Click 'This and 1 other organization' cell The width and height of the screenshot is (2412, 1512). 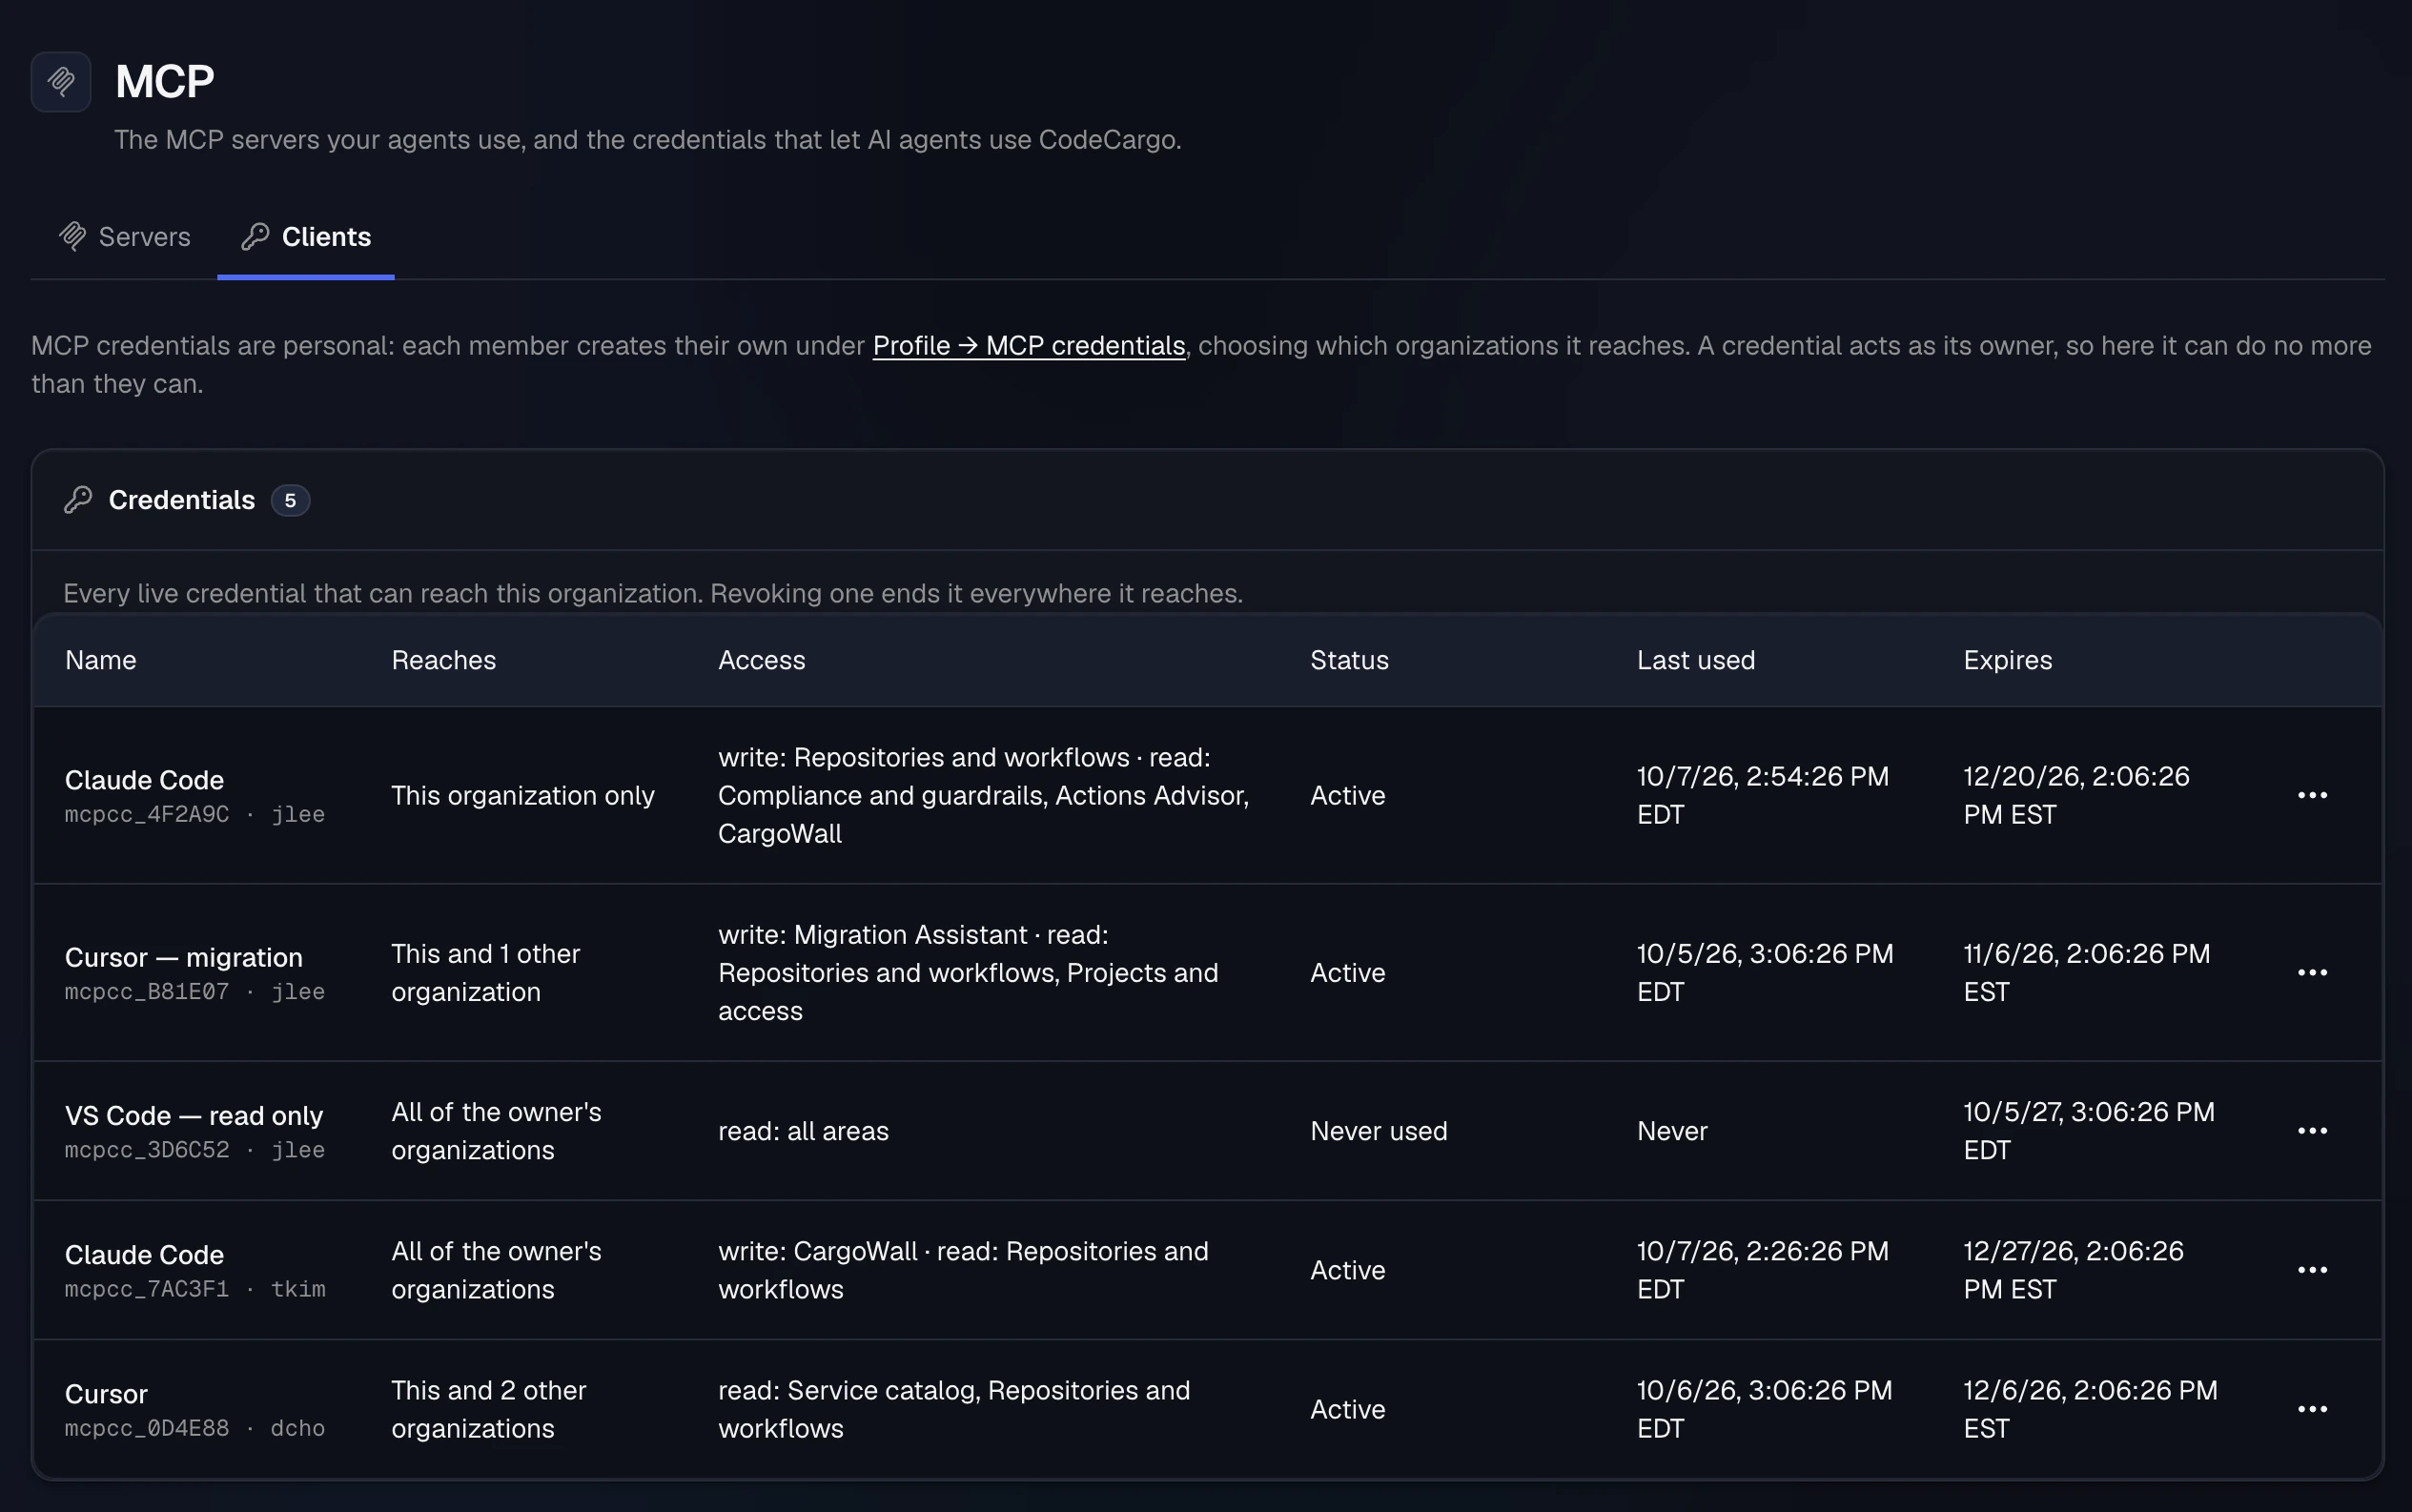[486, 972]
